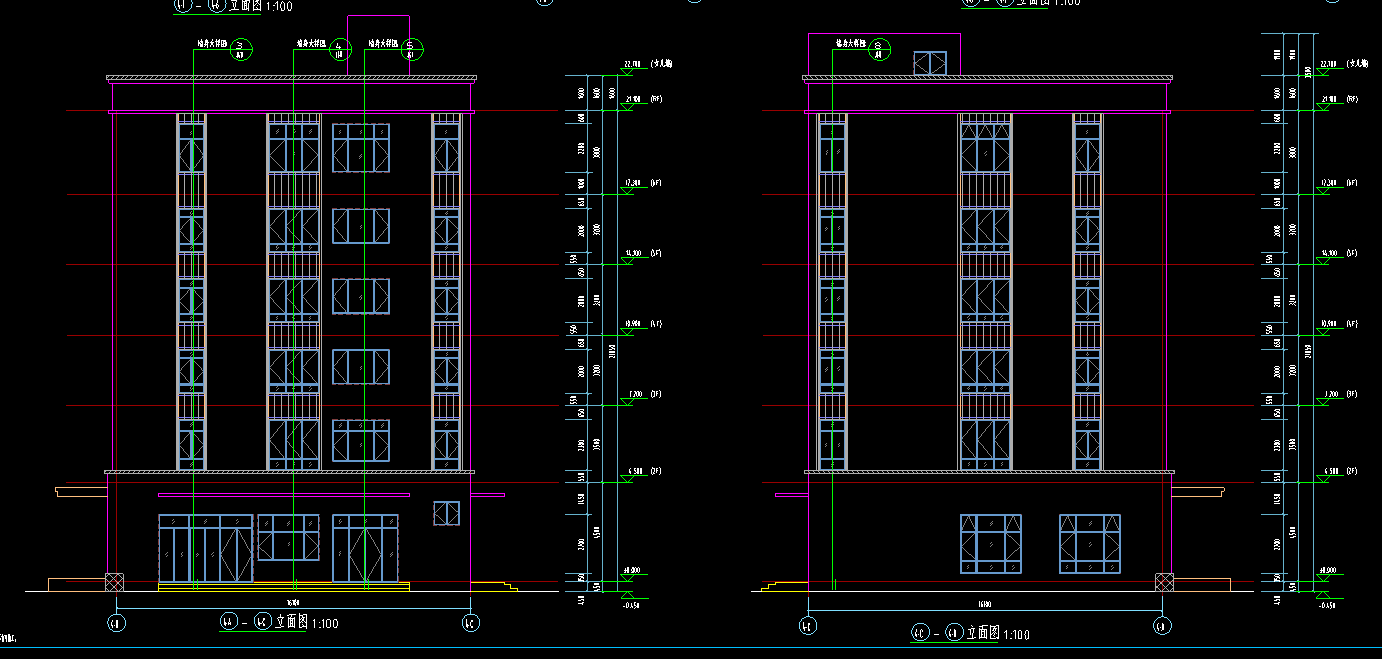The width and height of the screenshot is (1382, 659).
Task: Click left elevation's bottom-left grid axis bubble
Action: [x=116, y=623]
